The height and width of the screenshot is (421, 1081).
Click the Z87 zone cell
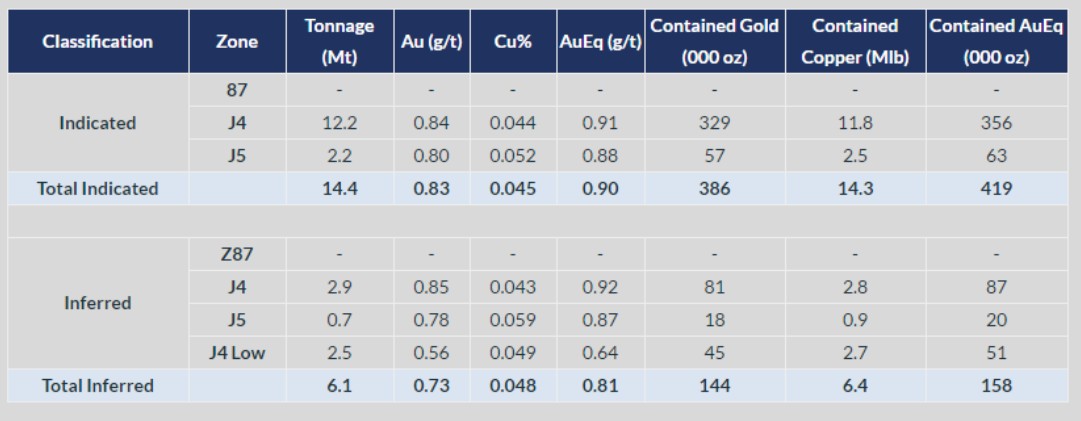(x=236, y=255)
